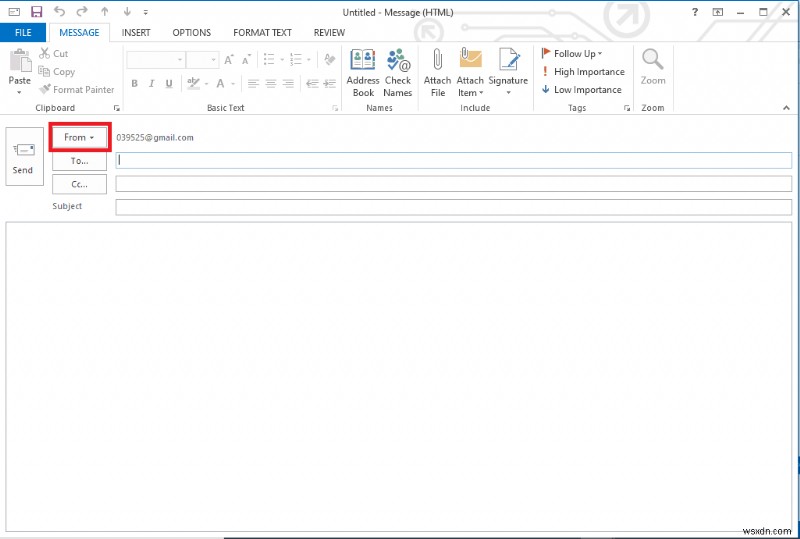The image size is (800, 539).
Task: Open the OPTIONS tab
Action: 191,33
